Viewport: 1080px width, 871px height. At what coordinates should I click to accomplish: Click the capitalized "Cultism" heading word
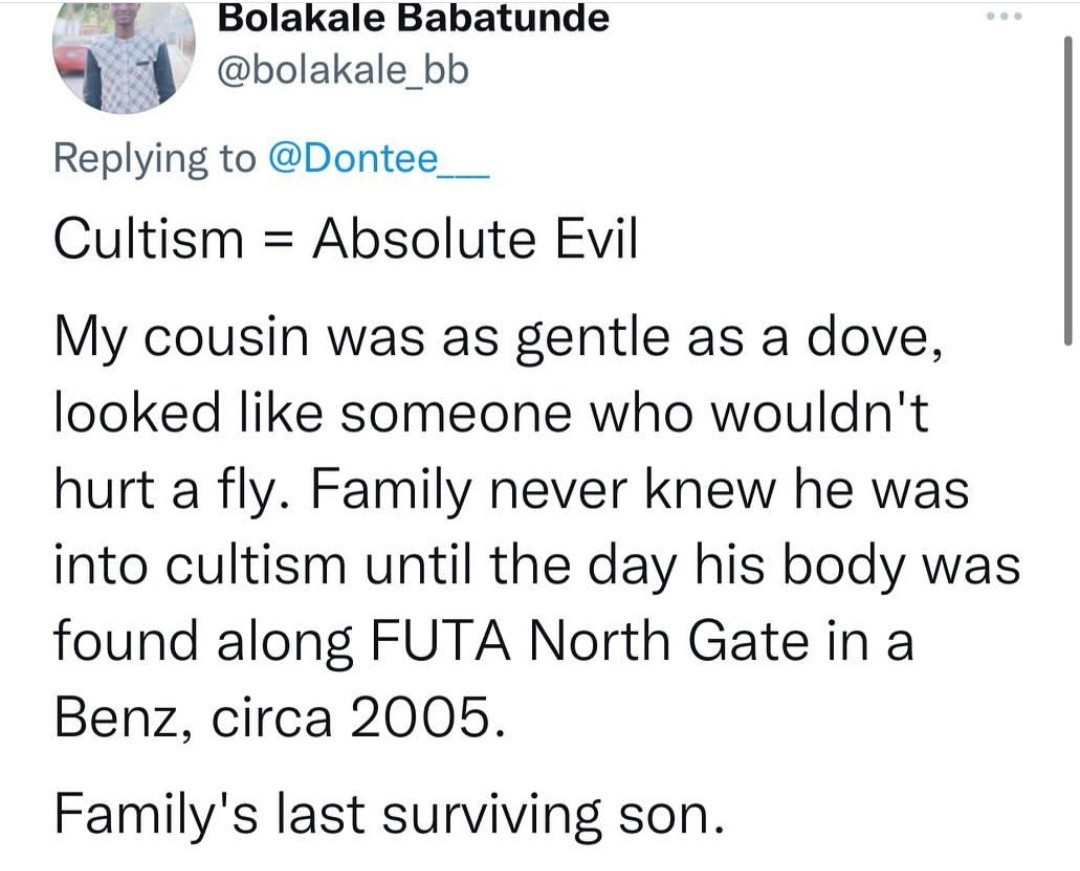tap(149, 241)
